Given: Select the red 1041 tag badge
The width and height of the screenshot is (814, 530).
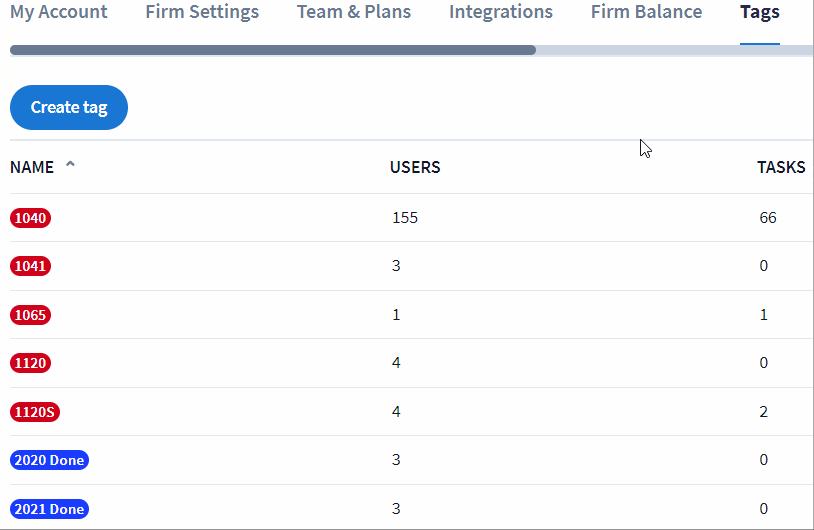Looking at the screenshot, I should point(31,266).
